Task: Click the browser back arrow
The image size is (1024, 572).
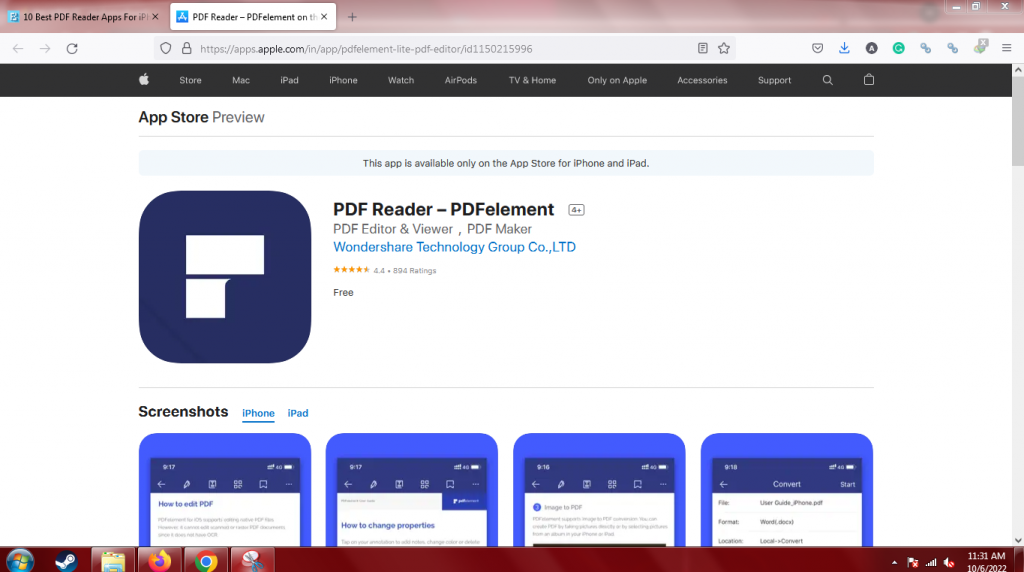Action: click(x=18, y=48)
